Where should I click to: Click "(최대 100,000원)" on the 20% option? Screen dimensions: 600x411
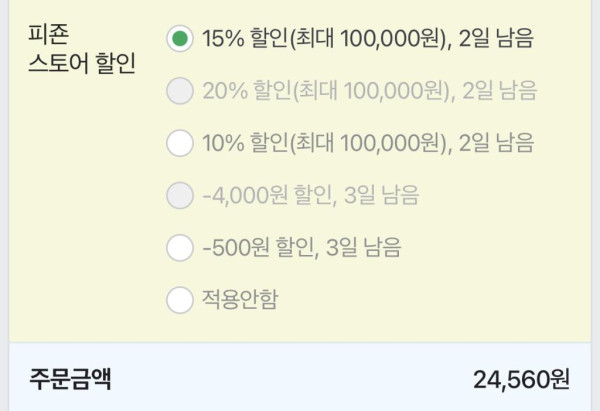[370, 92]
